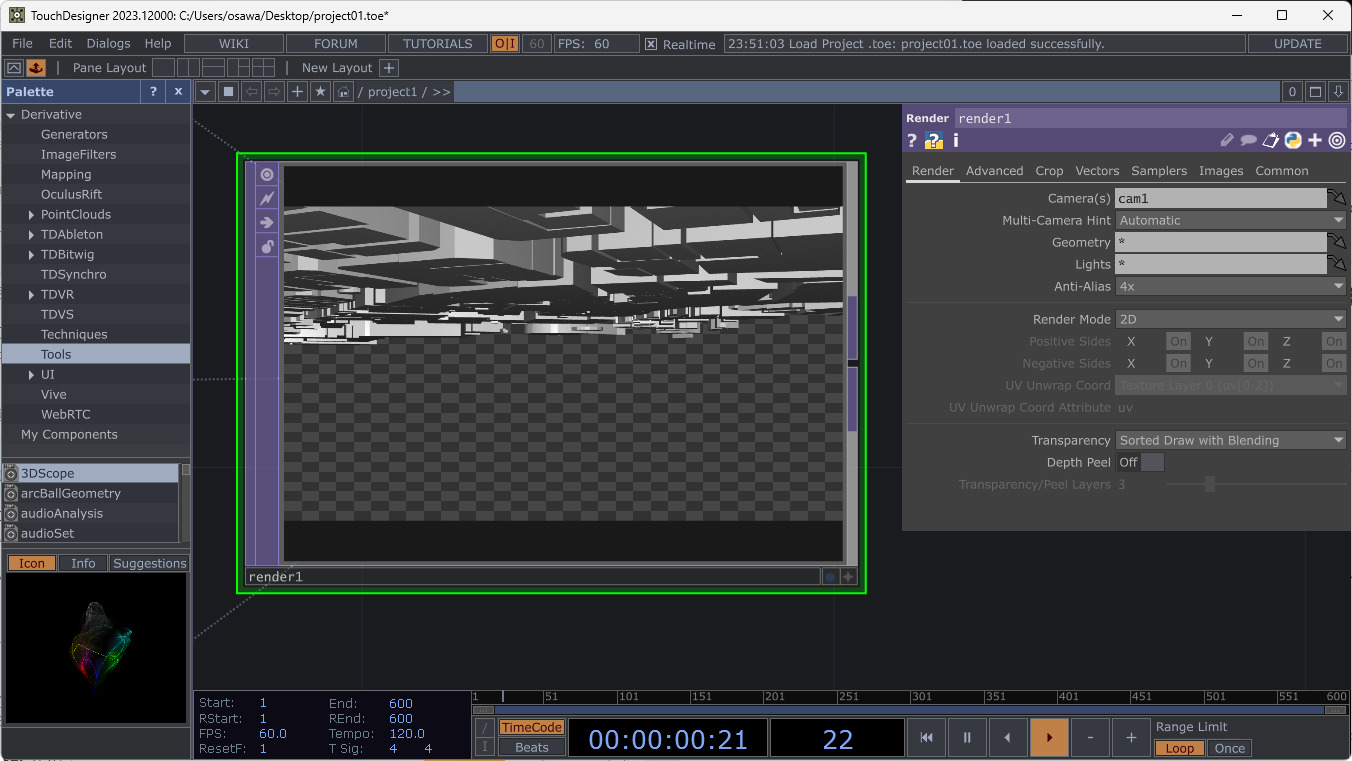Click the render1 node display flag dot
This screenshot has height=761, width=1352.
coord(830,576)
